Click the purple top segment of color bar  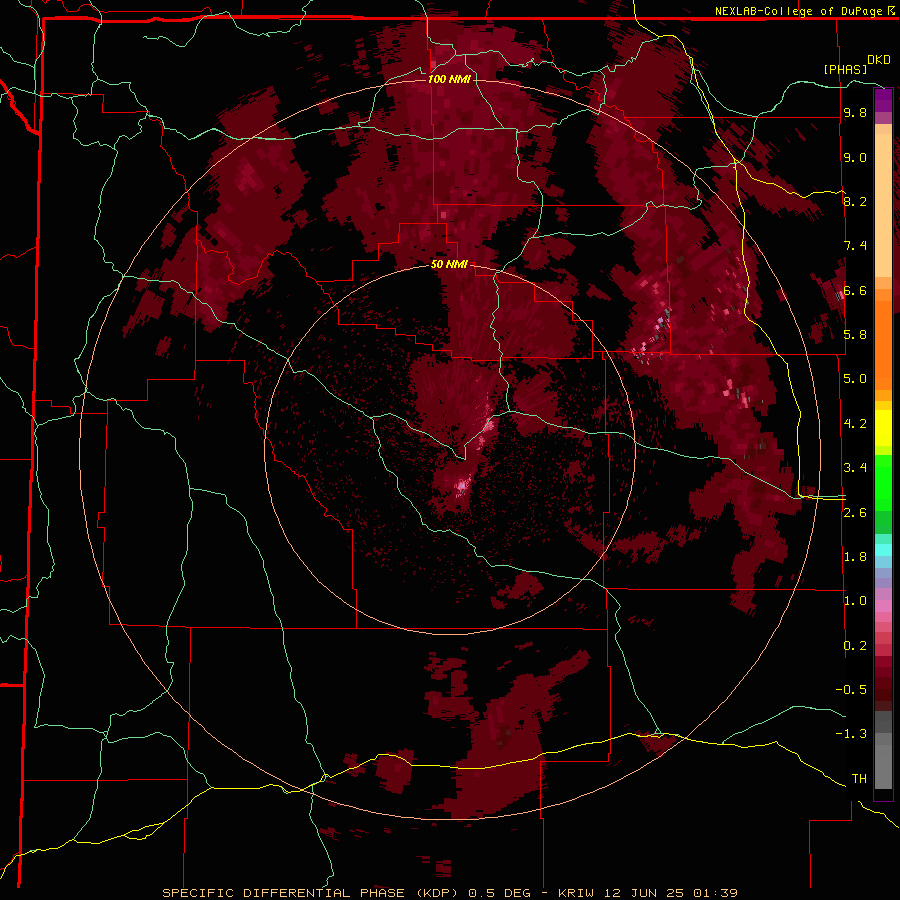click(883, 100)
